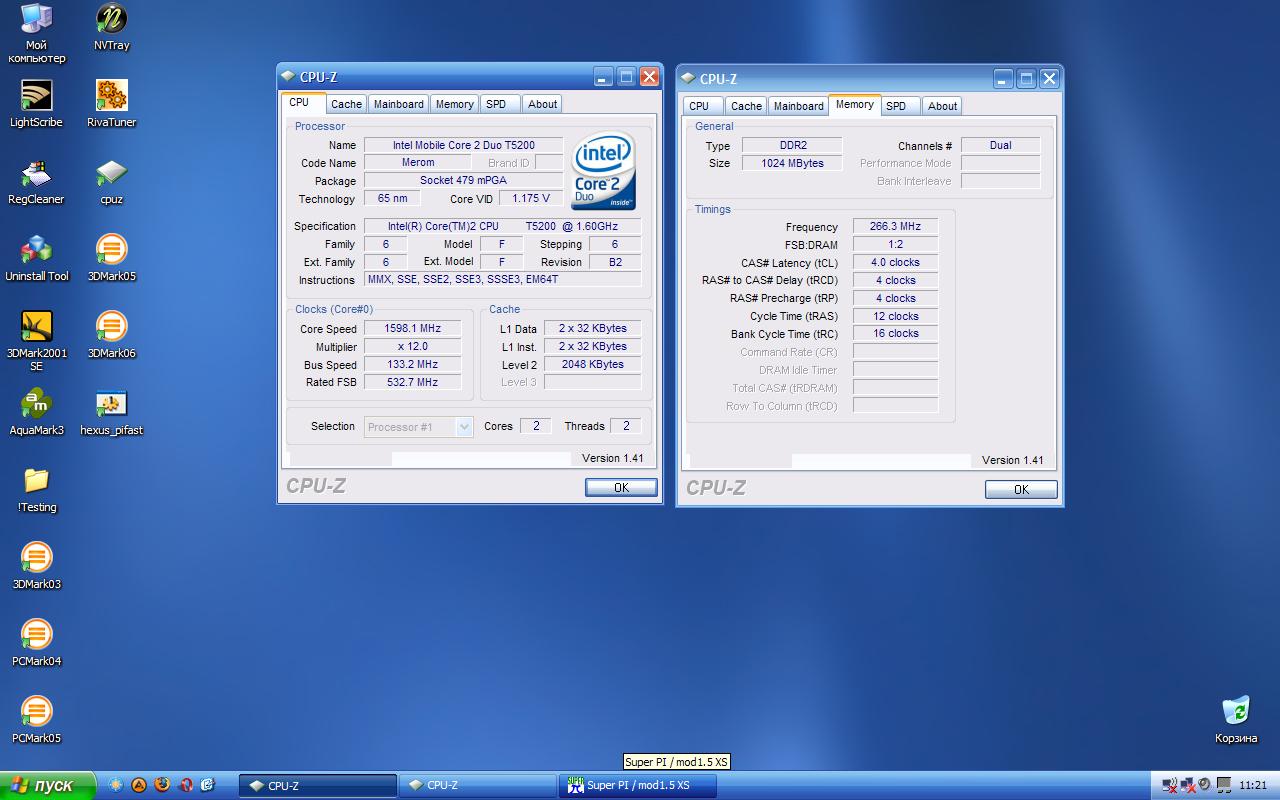1280x800 pixels.
Task: Click the Bus Speed value 133.2 MHz
Action: (412, 364)
